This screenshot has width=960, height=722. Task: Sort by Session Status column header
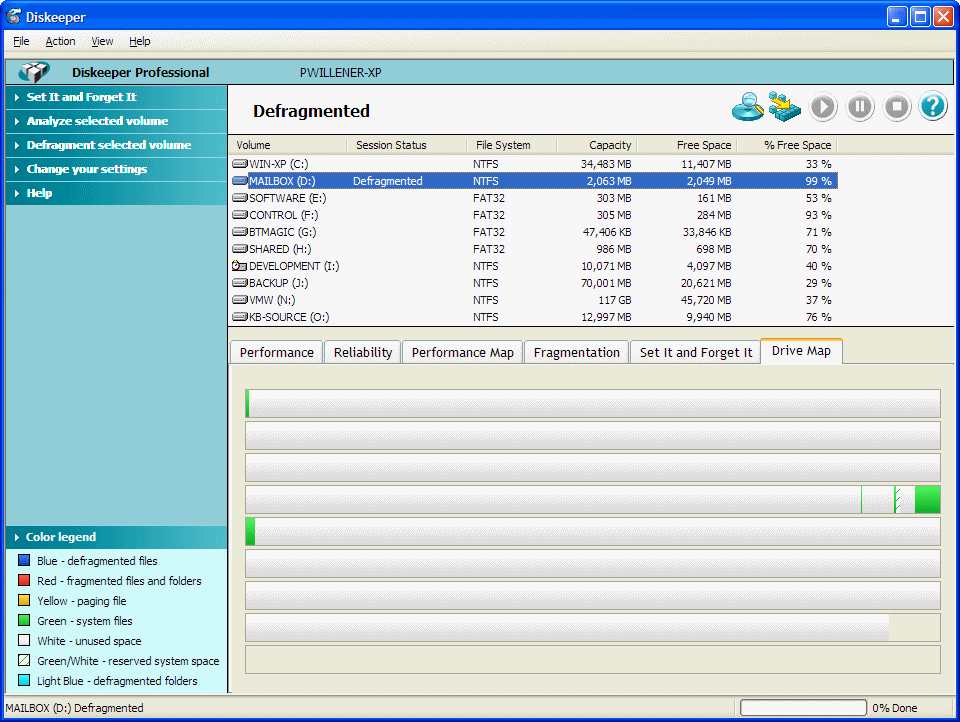pyautogui.click(x=407, y=145)
